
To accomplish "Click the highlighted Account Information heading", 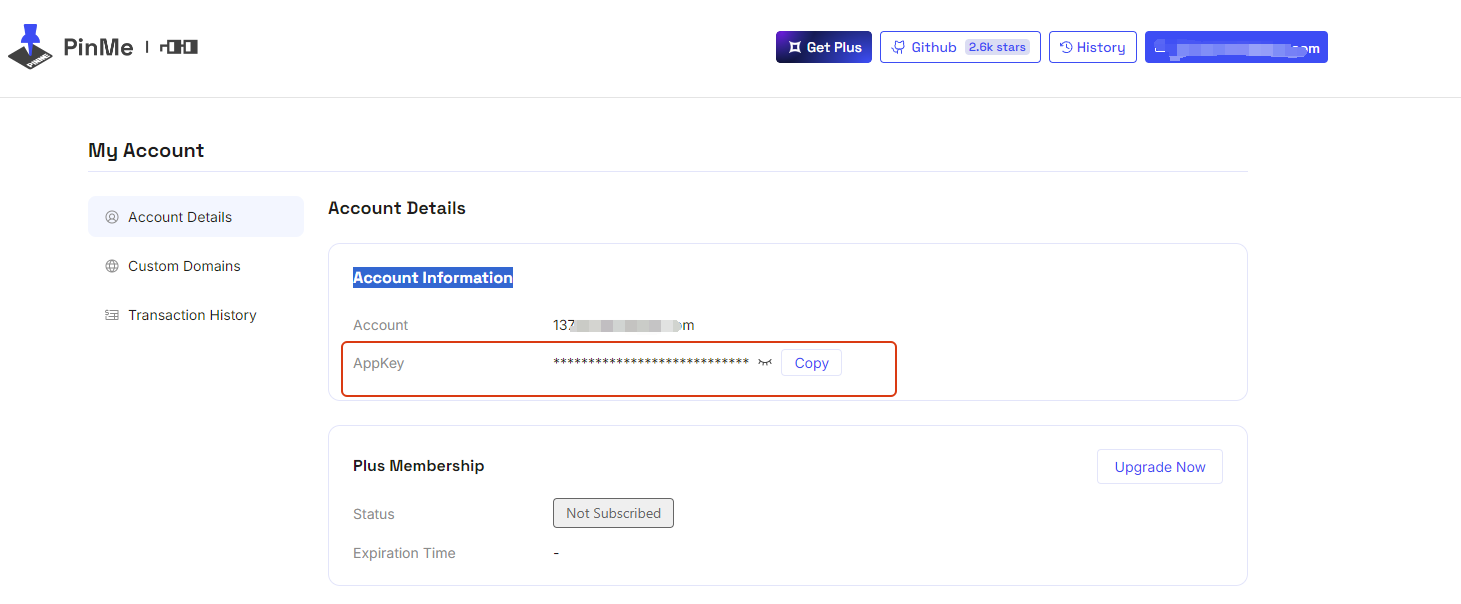I will pyautogui.click(x=433, y=278).
